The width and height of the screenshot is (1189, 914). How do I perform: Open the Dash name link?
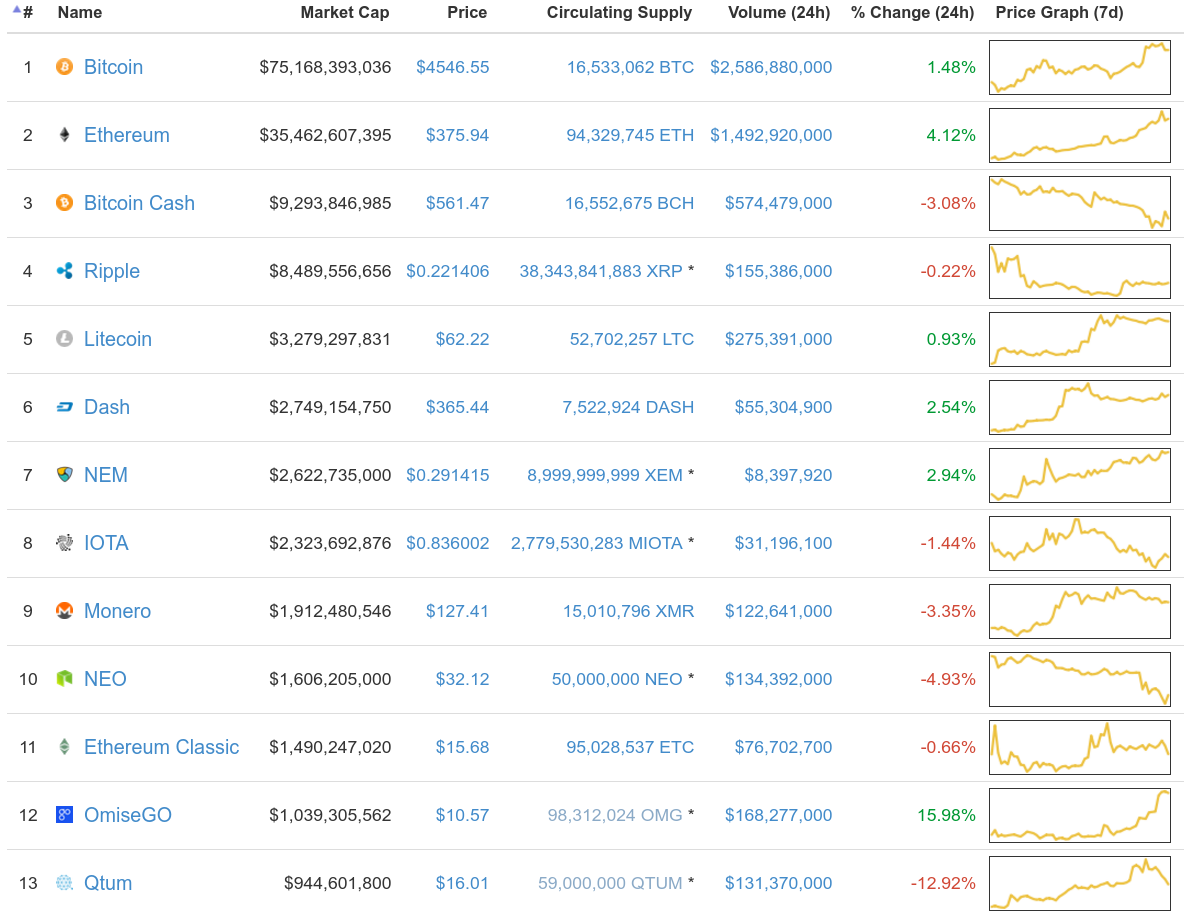[x=106, y=407]
